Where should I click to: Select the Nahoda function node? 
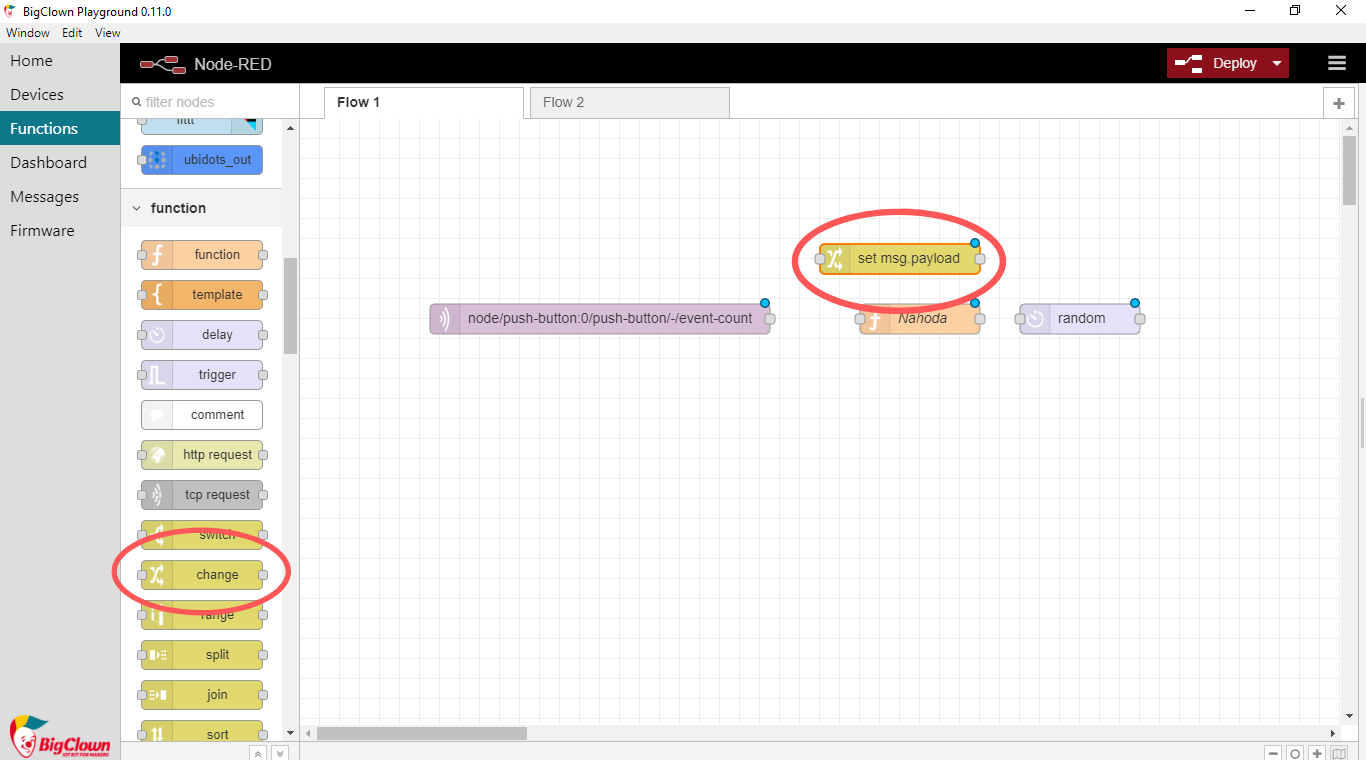[920, 319]
